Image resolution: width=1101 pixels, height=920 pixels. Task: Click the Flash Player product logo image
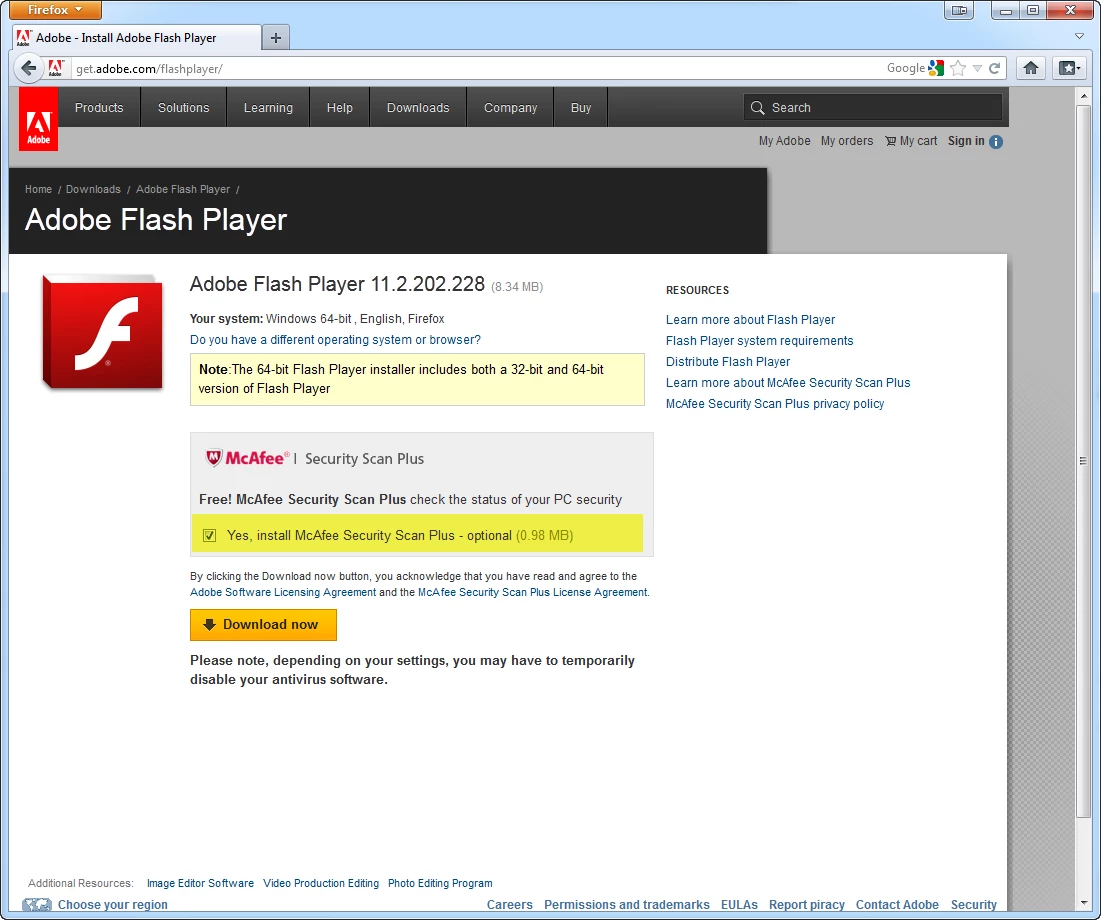[x=103, y=331]
